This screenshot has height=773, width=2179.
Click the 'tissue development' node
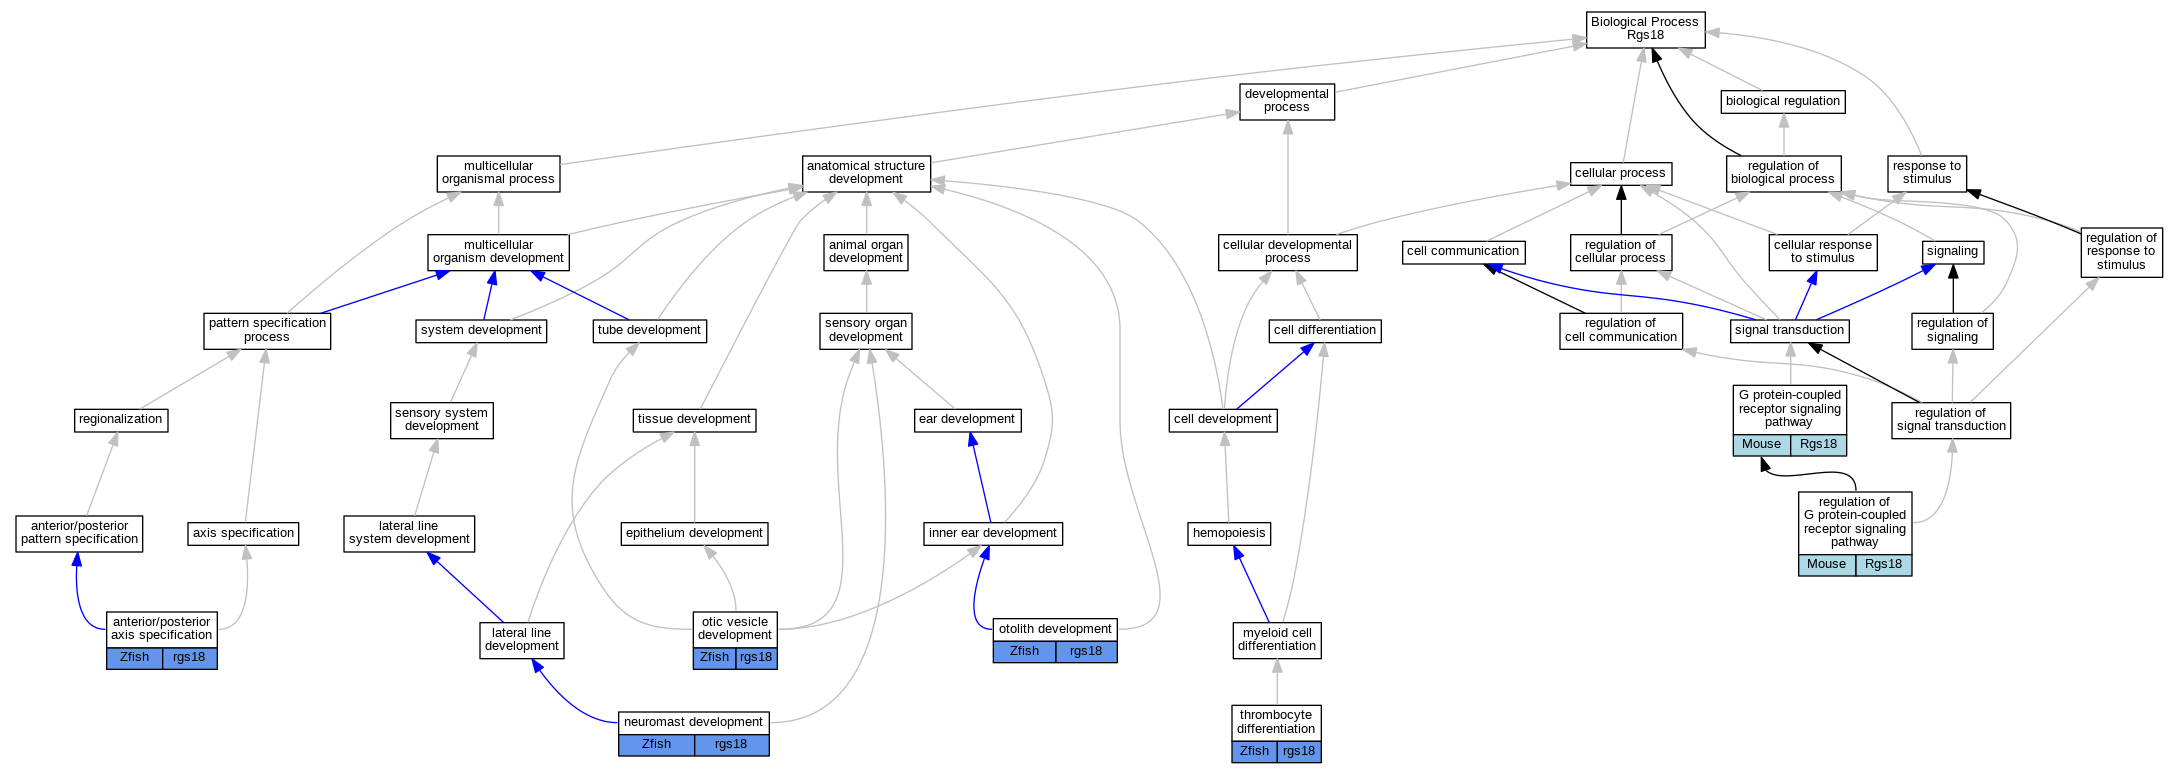(695, 420)
